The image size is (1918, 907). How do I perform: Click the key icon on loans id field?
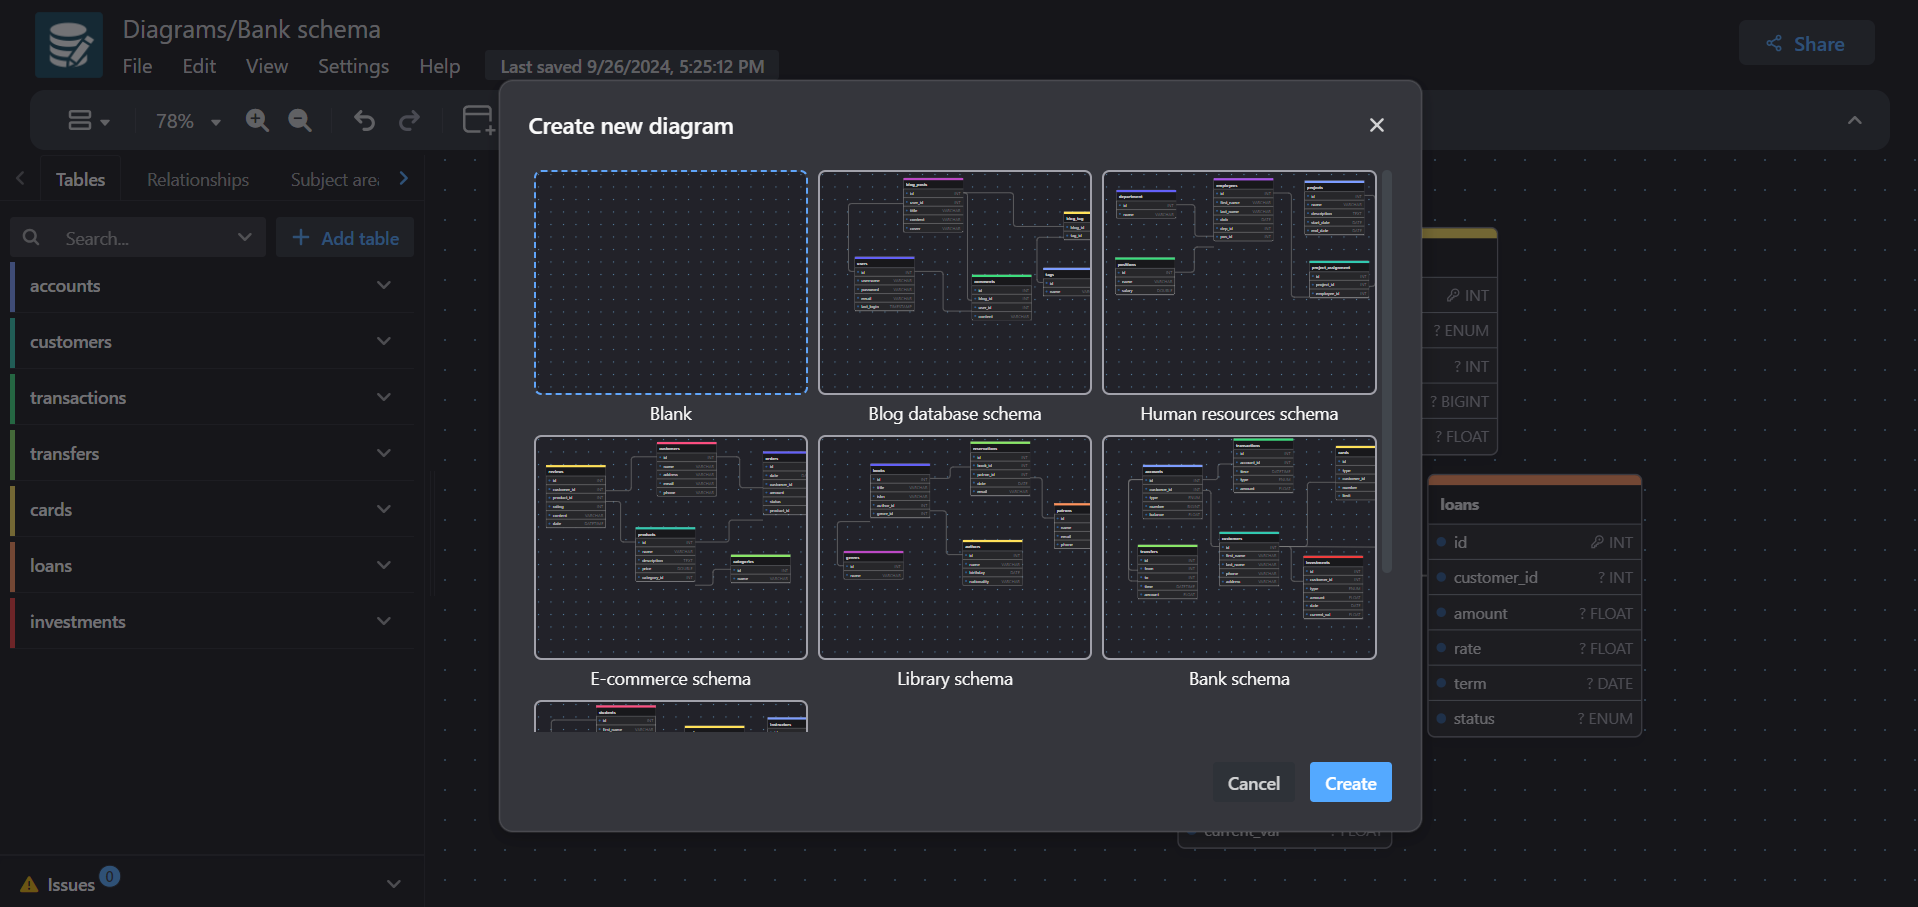[1597, 542]
